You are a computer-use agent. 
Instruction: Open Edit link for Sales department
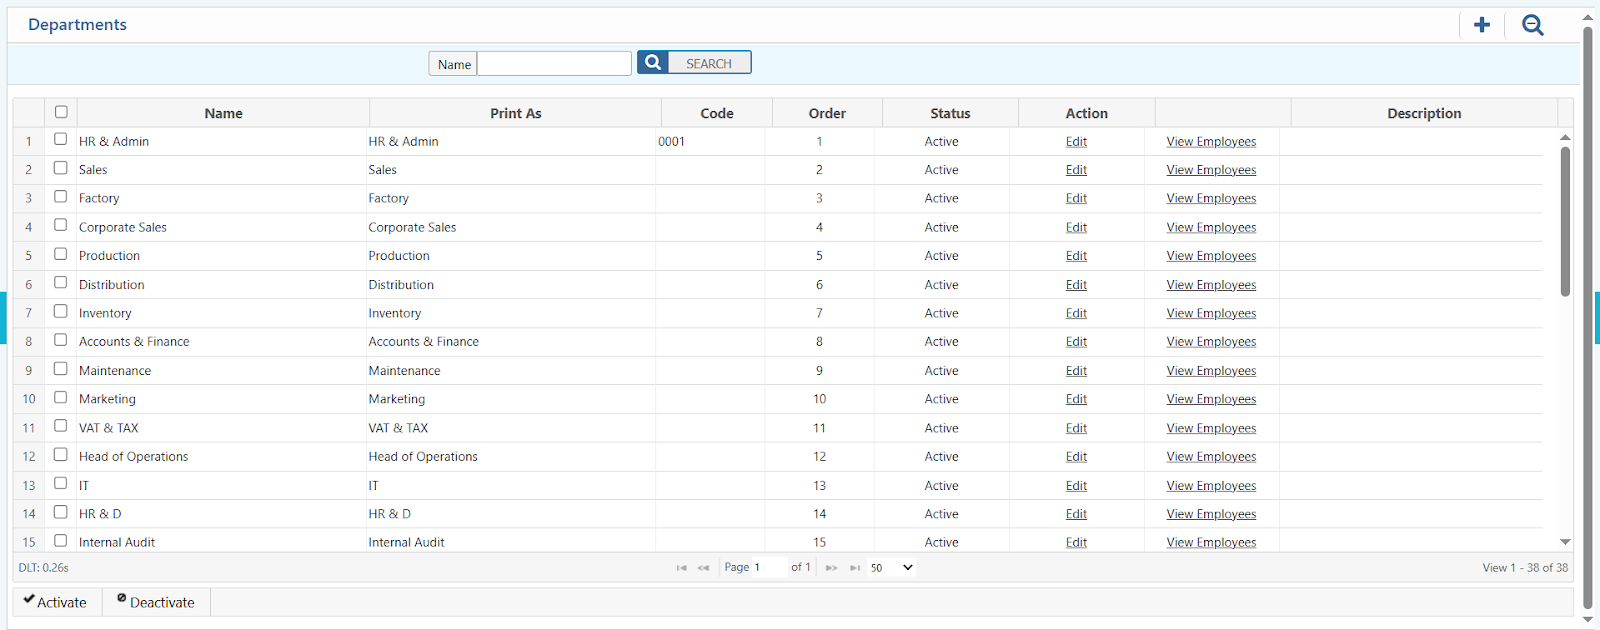pyautogui.click(x=1076, y=170)
